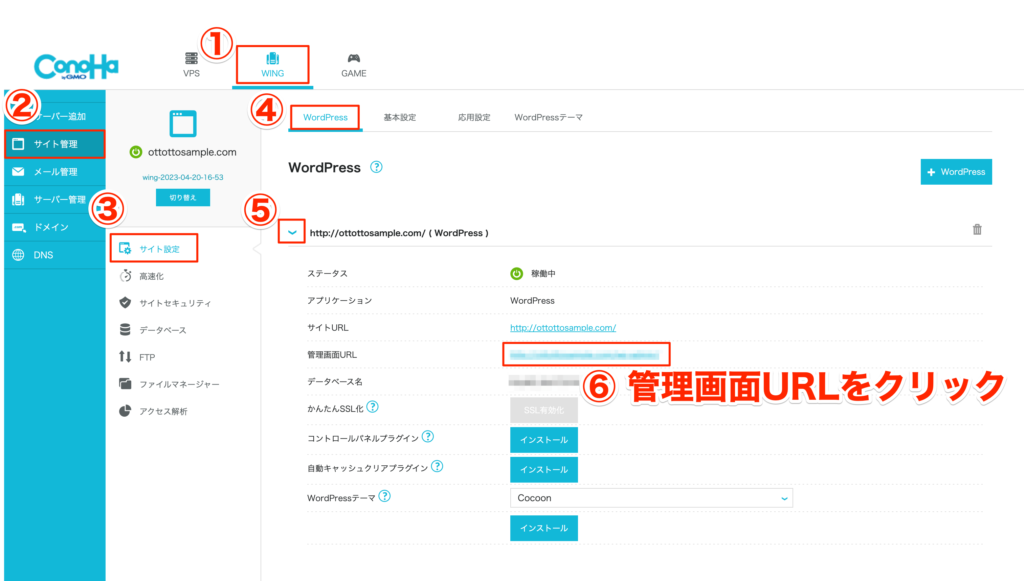
Task: Switch to the GAME tab
Action: pos(353,65)
